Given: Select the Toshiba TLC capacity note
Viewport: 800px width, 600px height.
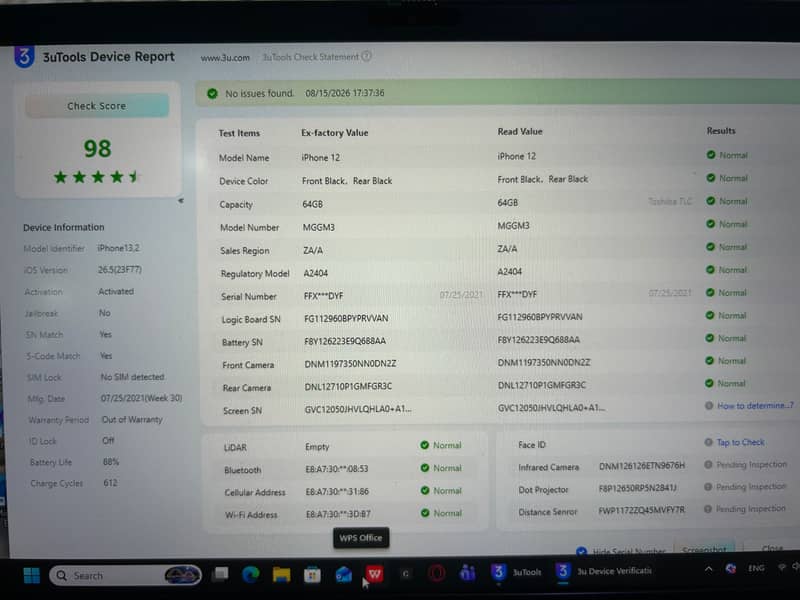Looking at the screenshot, I should click(670, 201).
